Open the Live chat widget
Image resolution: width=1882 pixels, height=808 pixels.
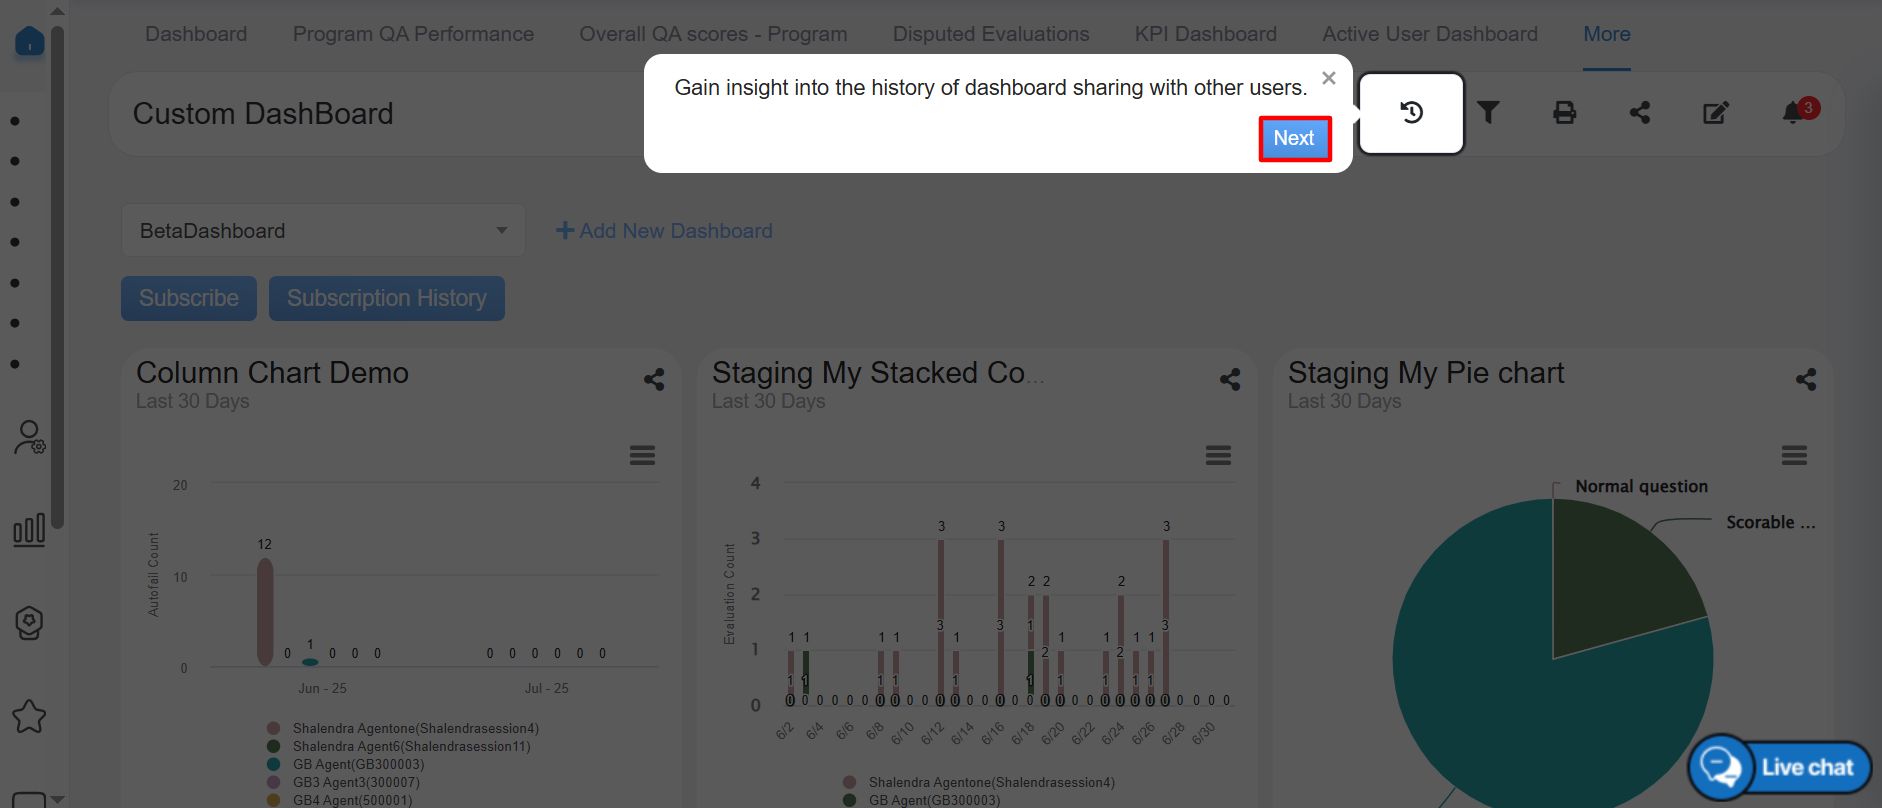pos(1780,767)
